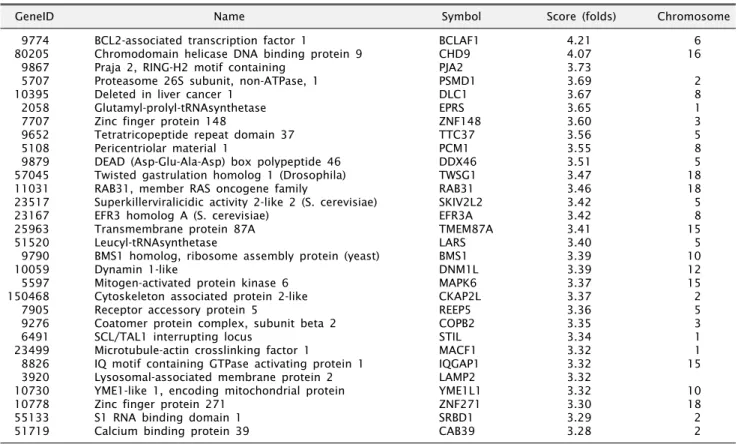Click the symbol TWSG1

(x=457, y=175)
